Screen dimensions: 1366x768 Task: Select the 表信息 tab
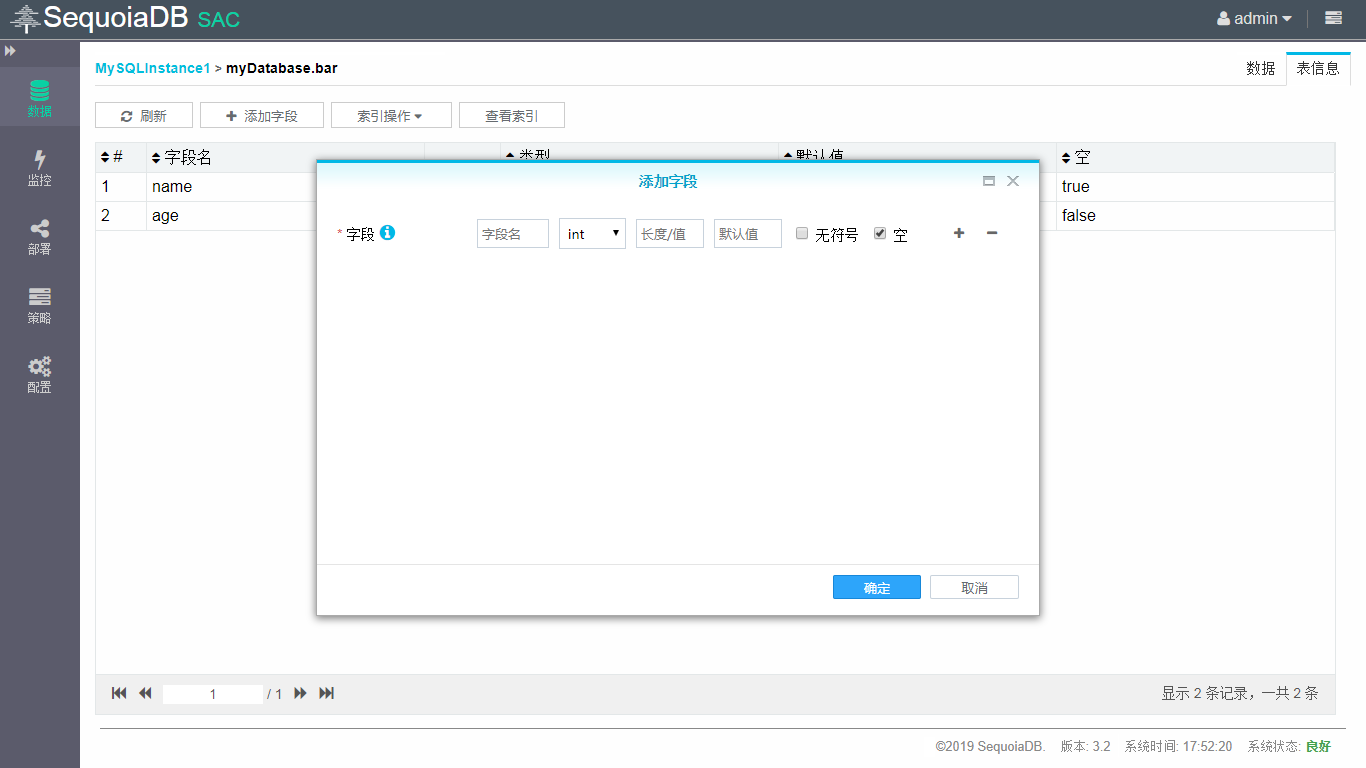(1318, 69)
